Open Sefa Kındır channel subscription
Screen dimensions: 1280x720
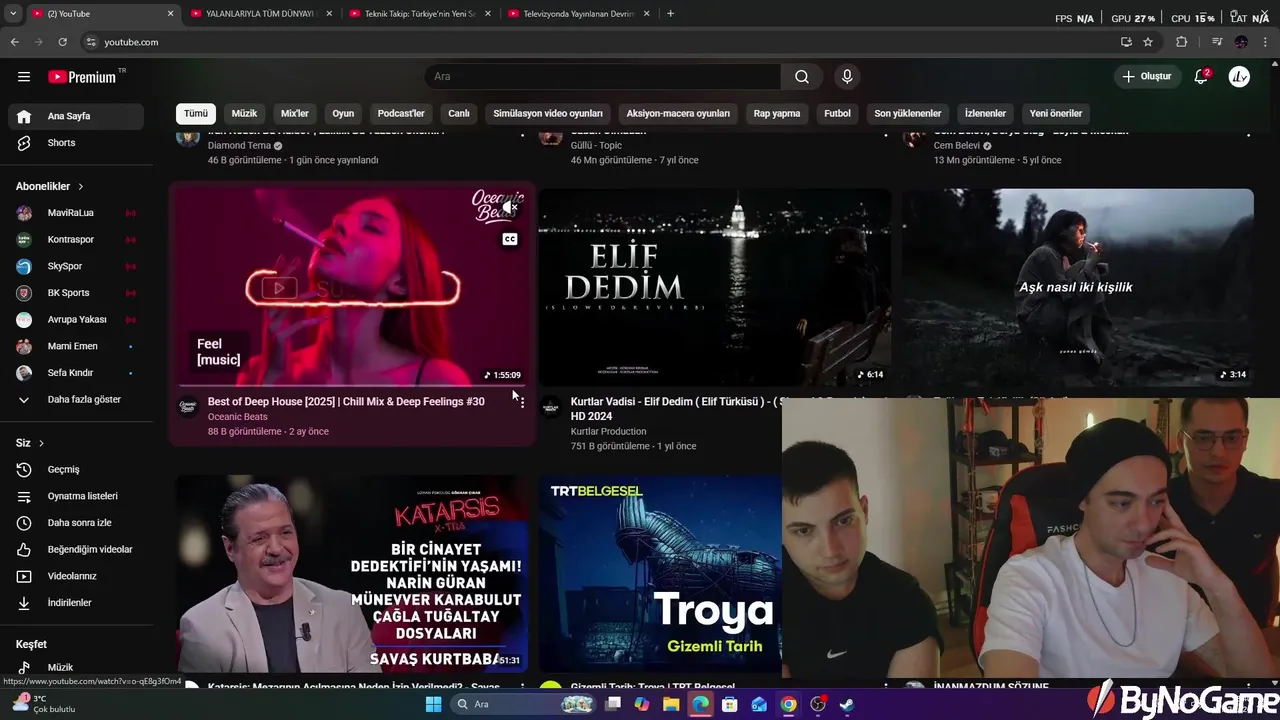pos(76,373)
